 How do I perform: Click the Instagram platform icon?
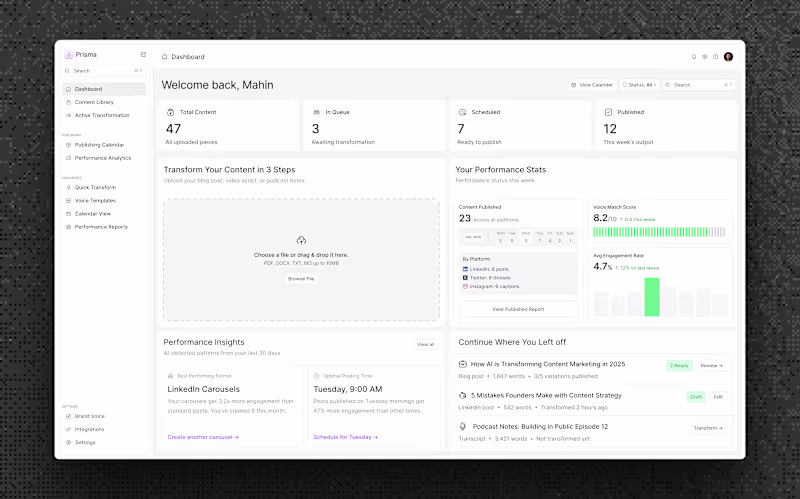coord(465,286)
